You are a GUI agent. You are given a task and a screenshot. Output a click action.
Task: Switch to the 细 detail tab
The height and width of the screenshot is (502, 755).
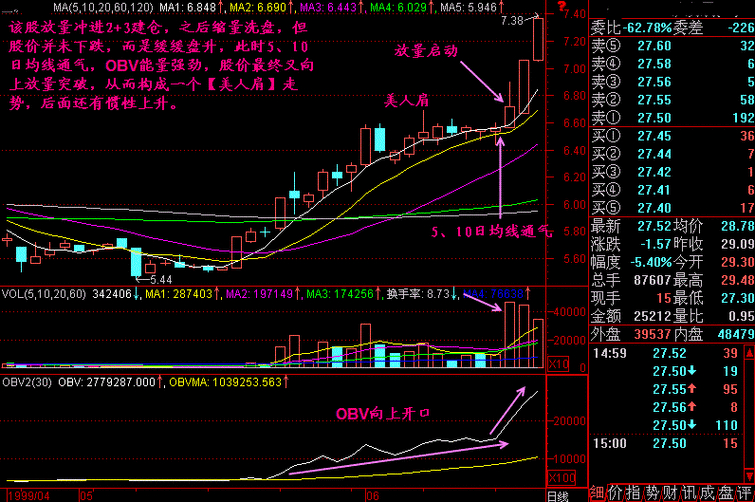597,493
